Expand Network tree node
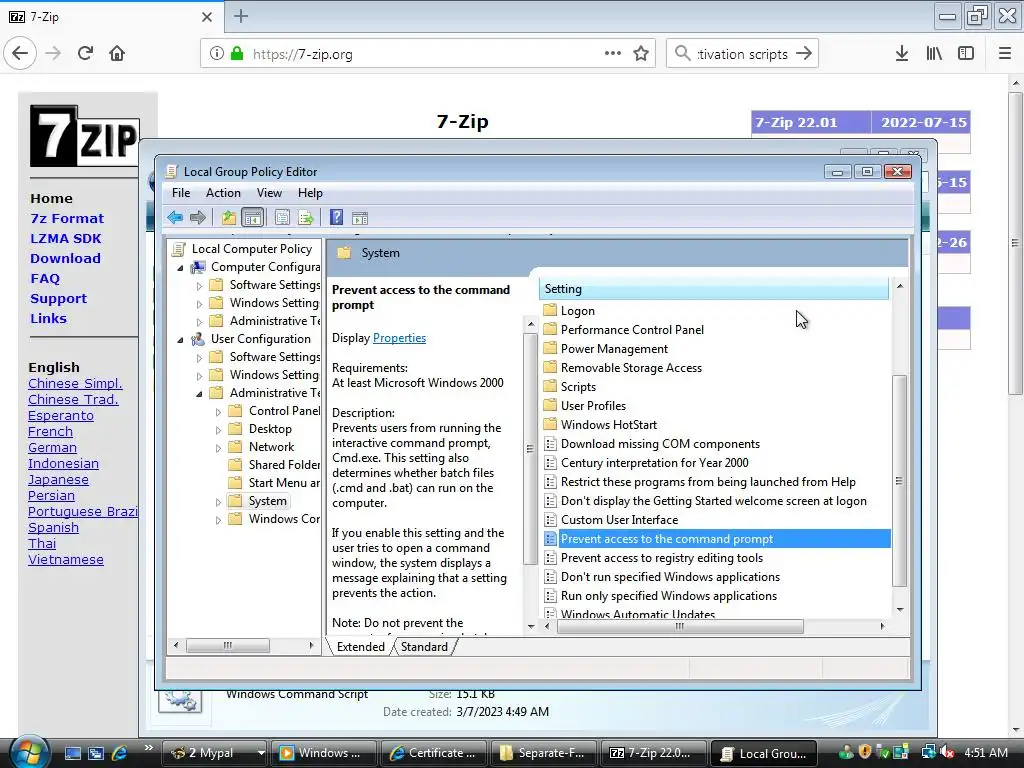This screenshot has height=768, width=1024. click(219, 448)
